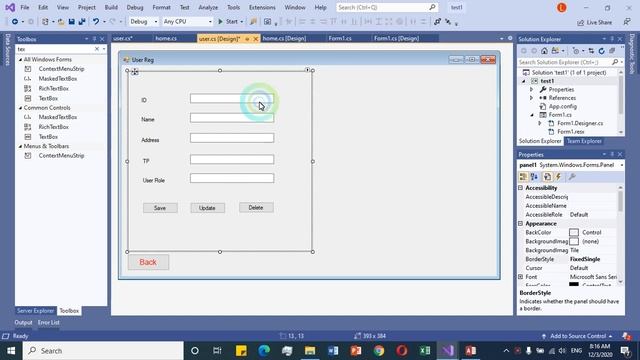Click the Sync with Active Document icon
The image size is (640, 360).
coord(591,51)
